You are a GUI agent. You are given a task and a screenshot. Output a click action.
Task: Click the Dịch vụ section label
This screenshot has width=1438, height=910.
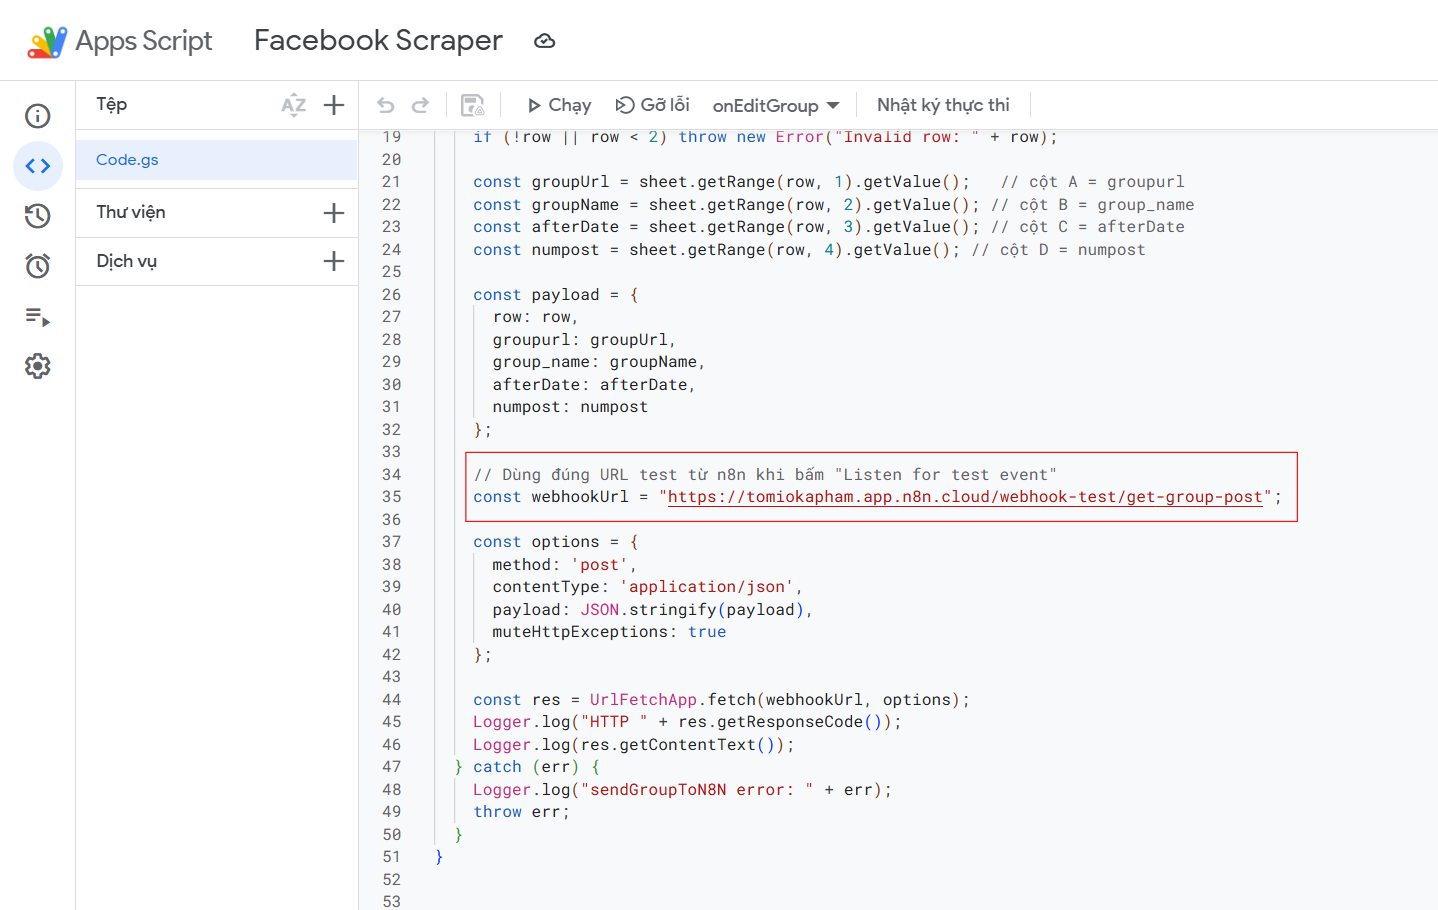click(x=127, y=261)
